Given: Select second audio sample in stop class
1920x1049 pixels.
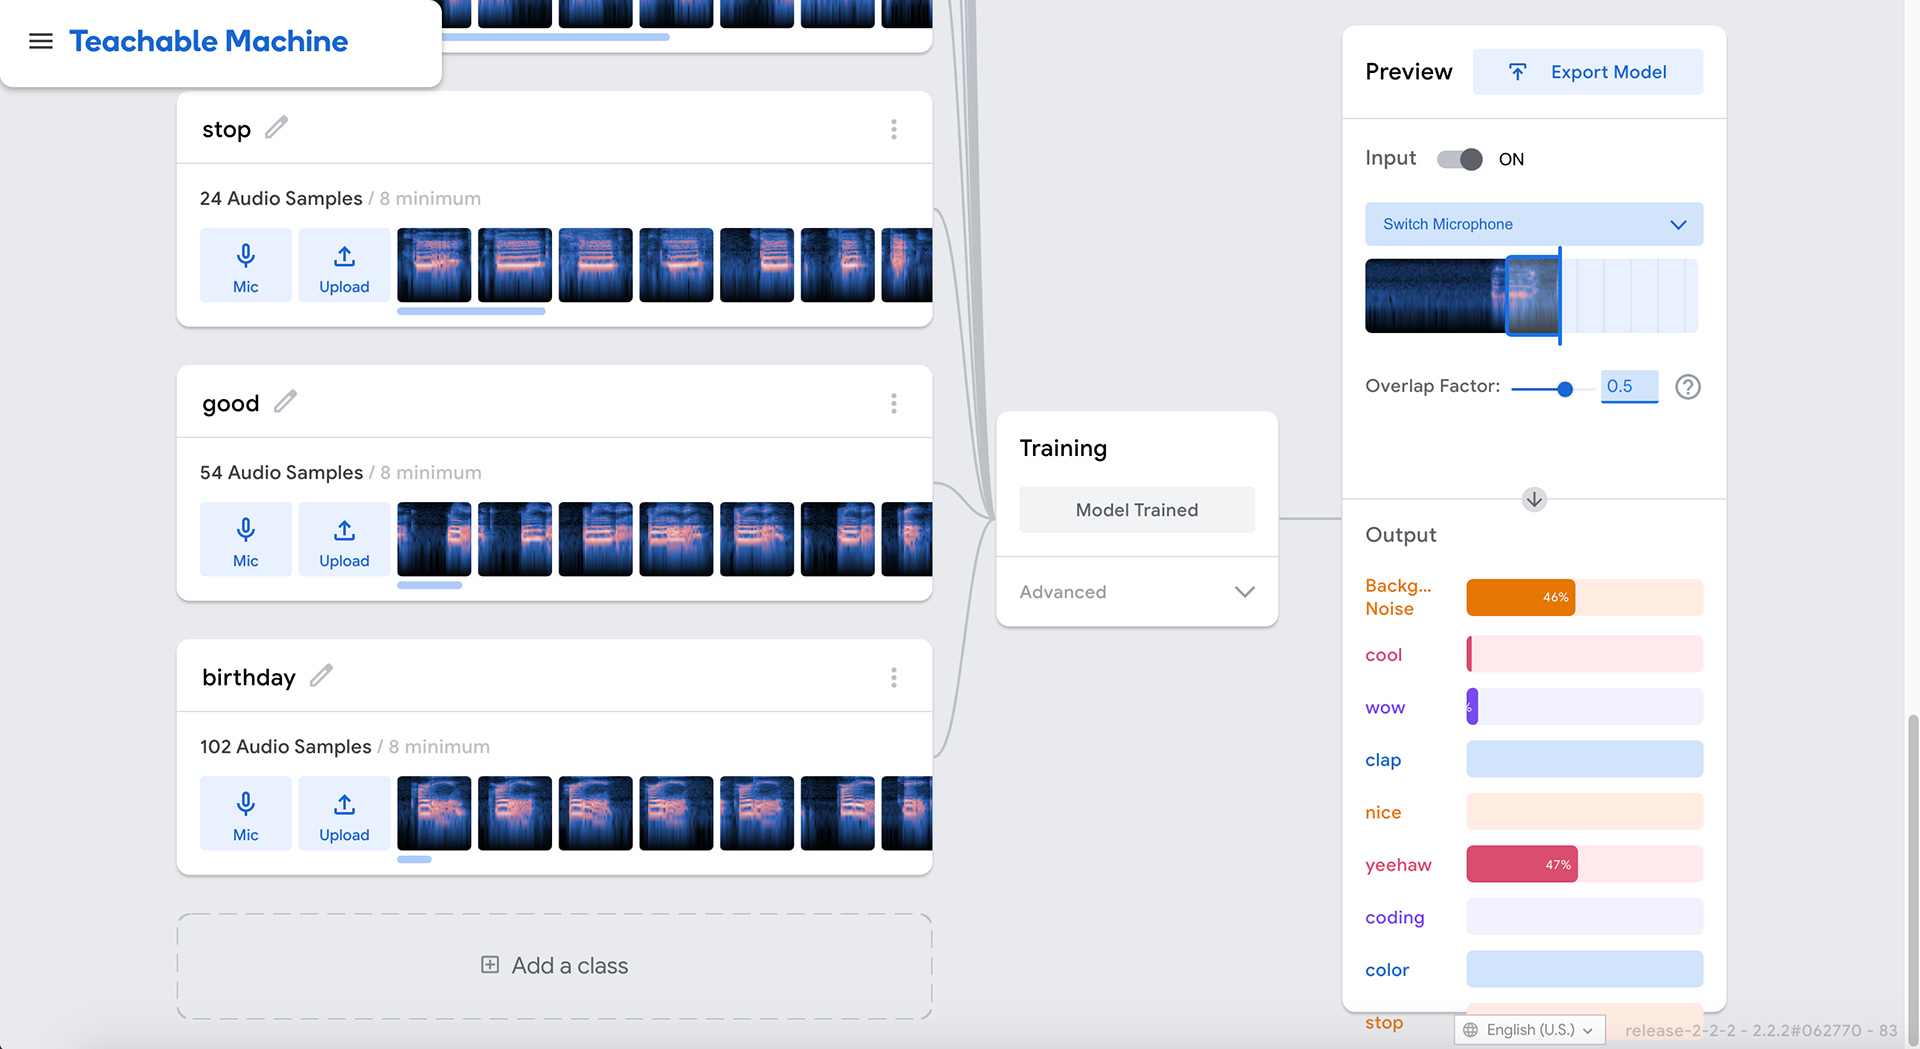Looking at the screenshot, I should coord(515,265).
